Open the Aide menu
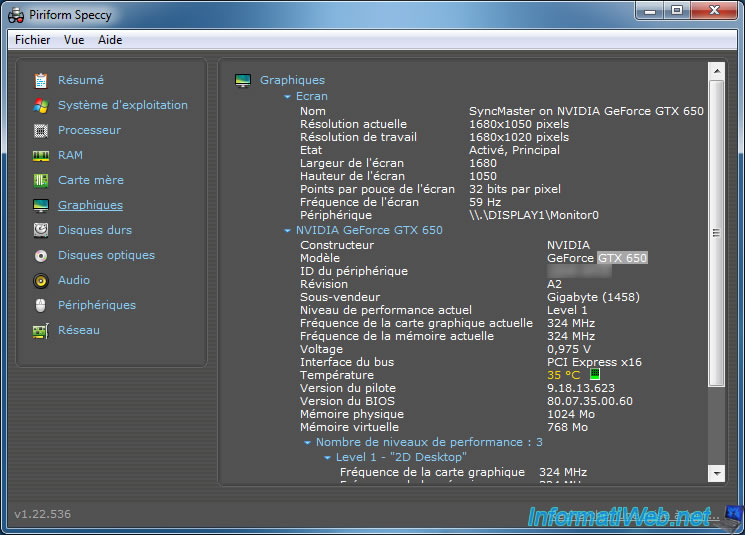The height and width of the screenshot is (535, 745). pos(110,40)
